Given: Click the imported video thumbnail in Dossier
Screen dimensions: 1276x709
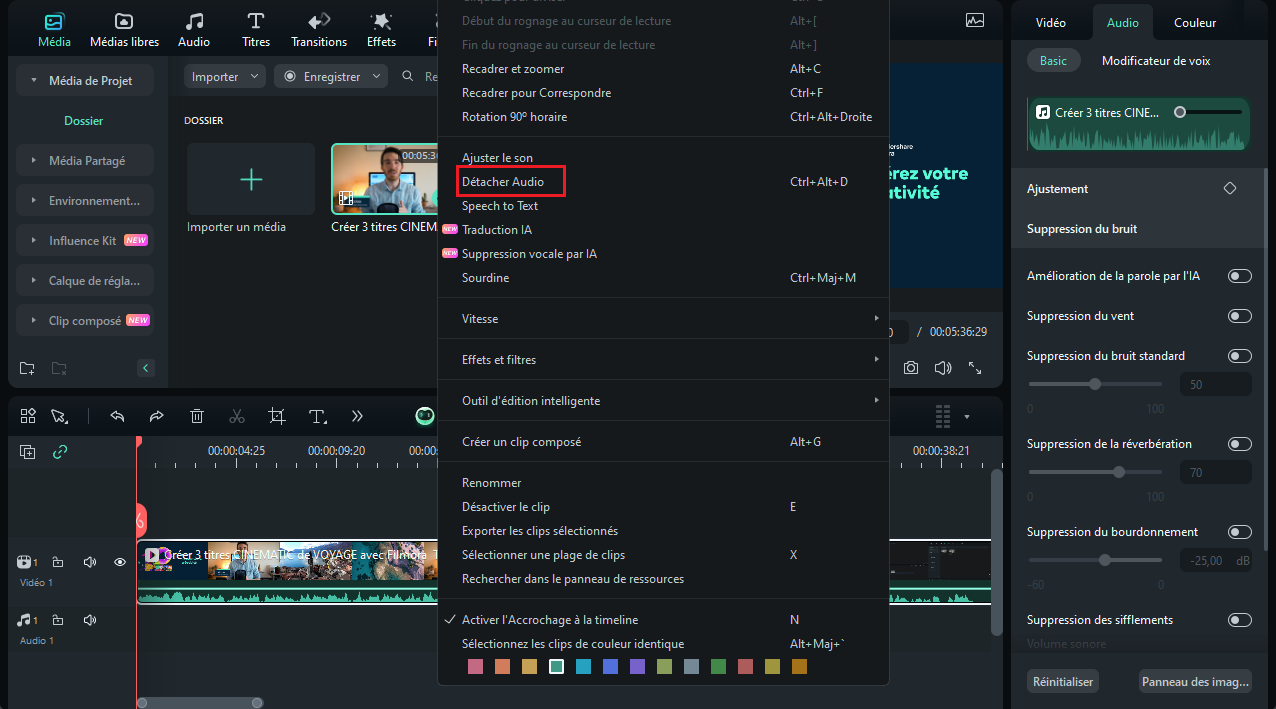Looking at the screenshot, I should 385,179.
